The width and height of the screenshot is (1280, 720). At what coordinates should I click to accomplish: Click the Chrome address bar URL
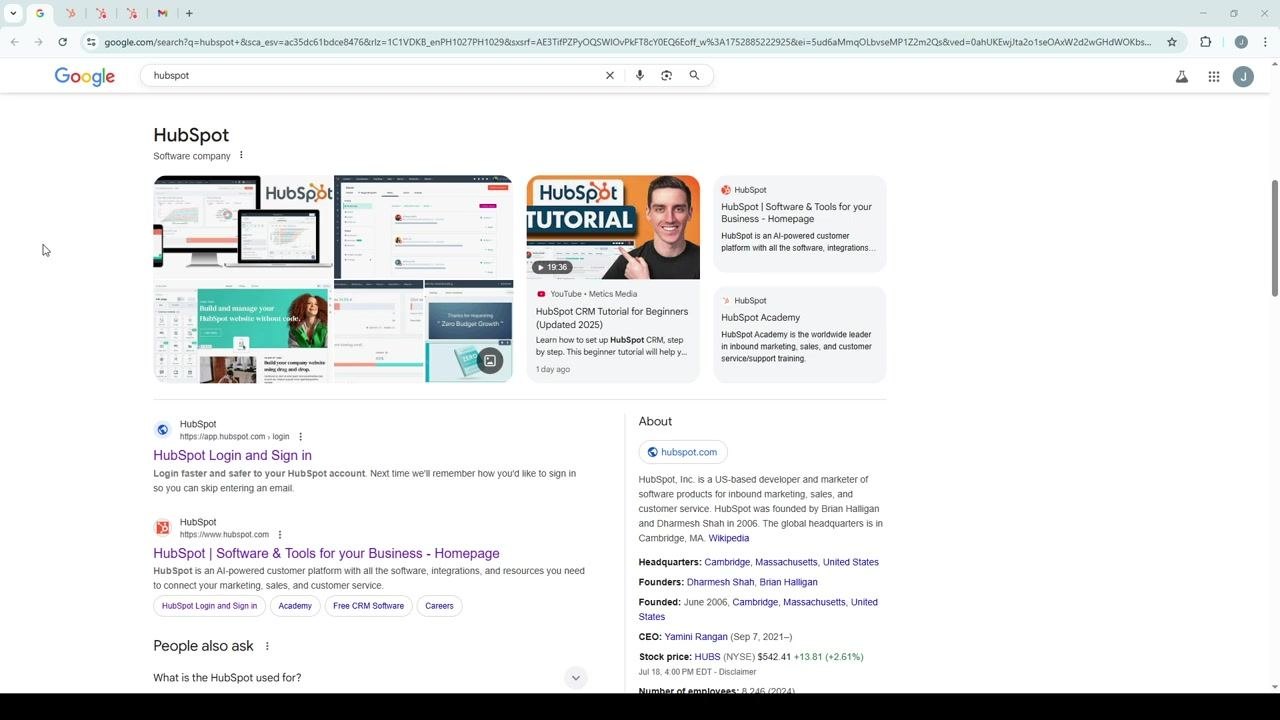click(628, 42)
